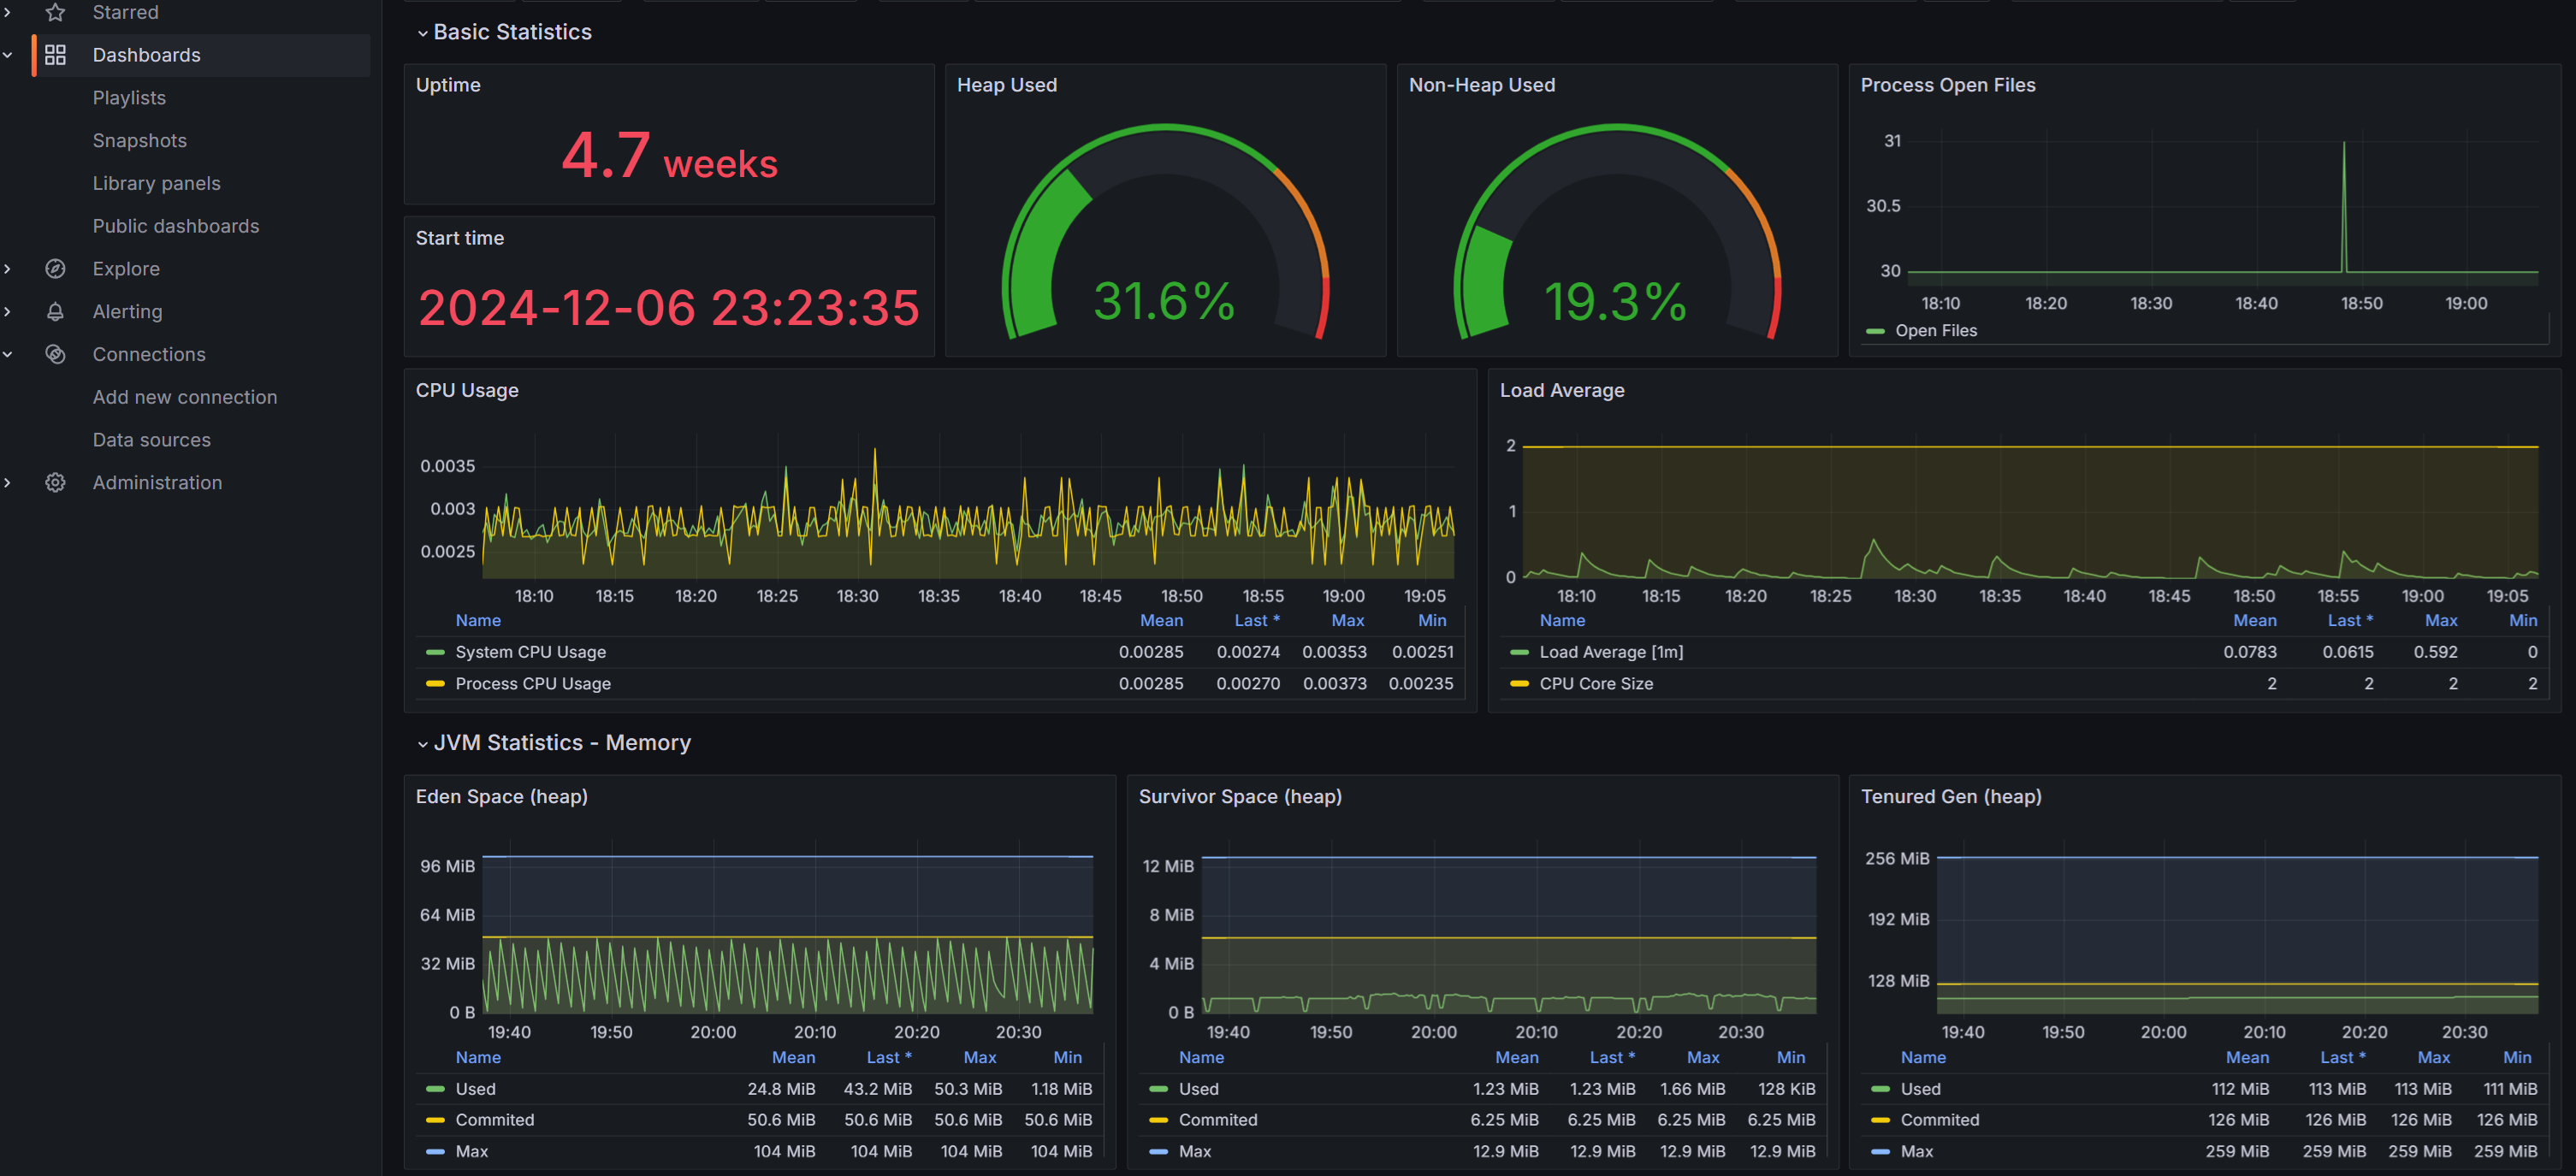The height and width of the screenshot is (1176, 2576).
Task: Collapse the Basic Statistics section
Action: (423, 30)
